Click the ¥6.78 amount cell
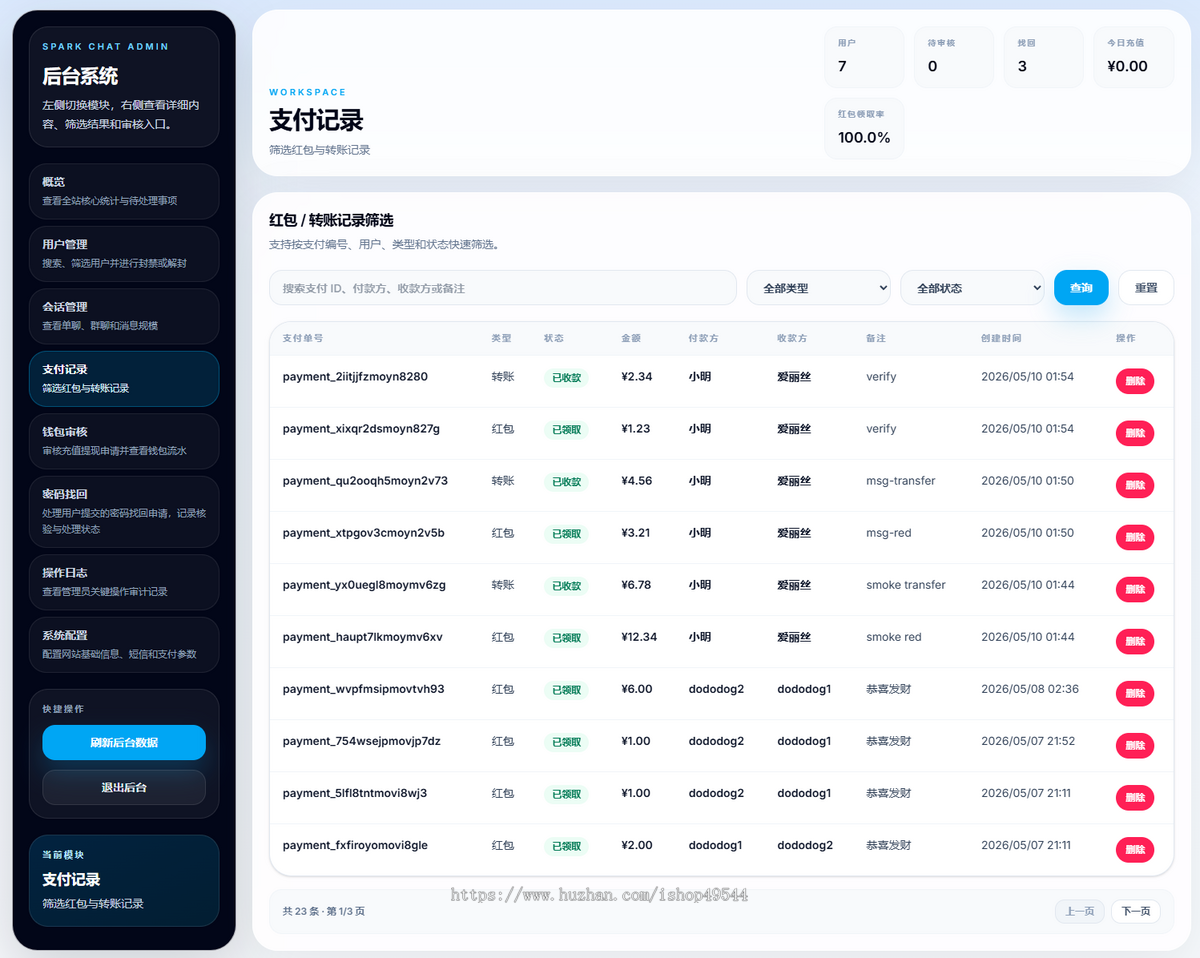The height and width of the screenshot is (958, 1200). click(x=637, y=585)
